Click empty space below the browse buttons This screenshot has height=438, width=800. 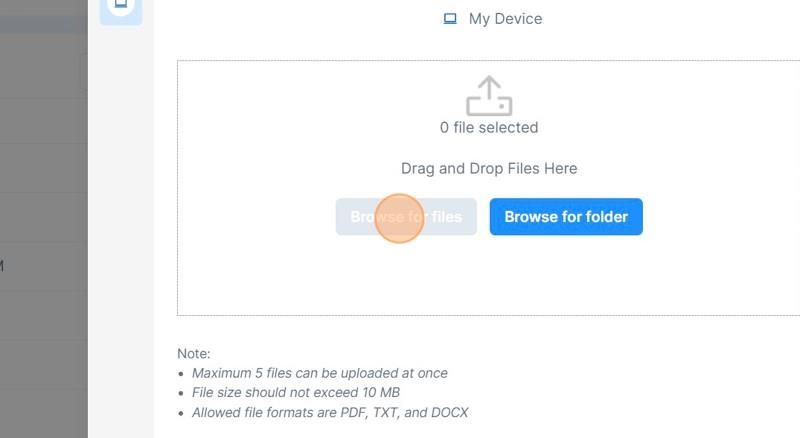[489, 276]
